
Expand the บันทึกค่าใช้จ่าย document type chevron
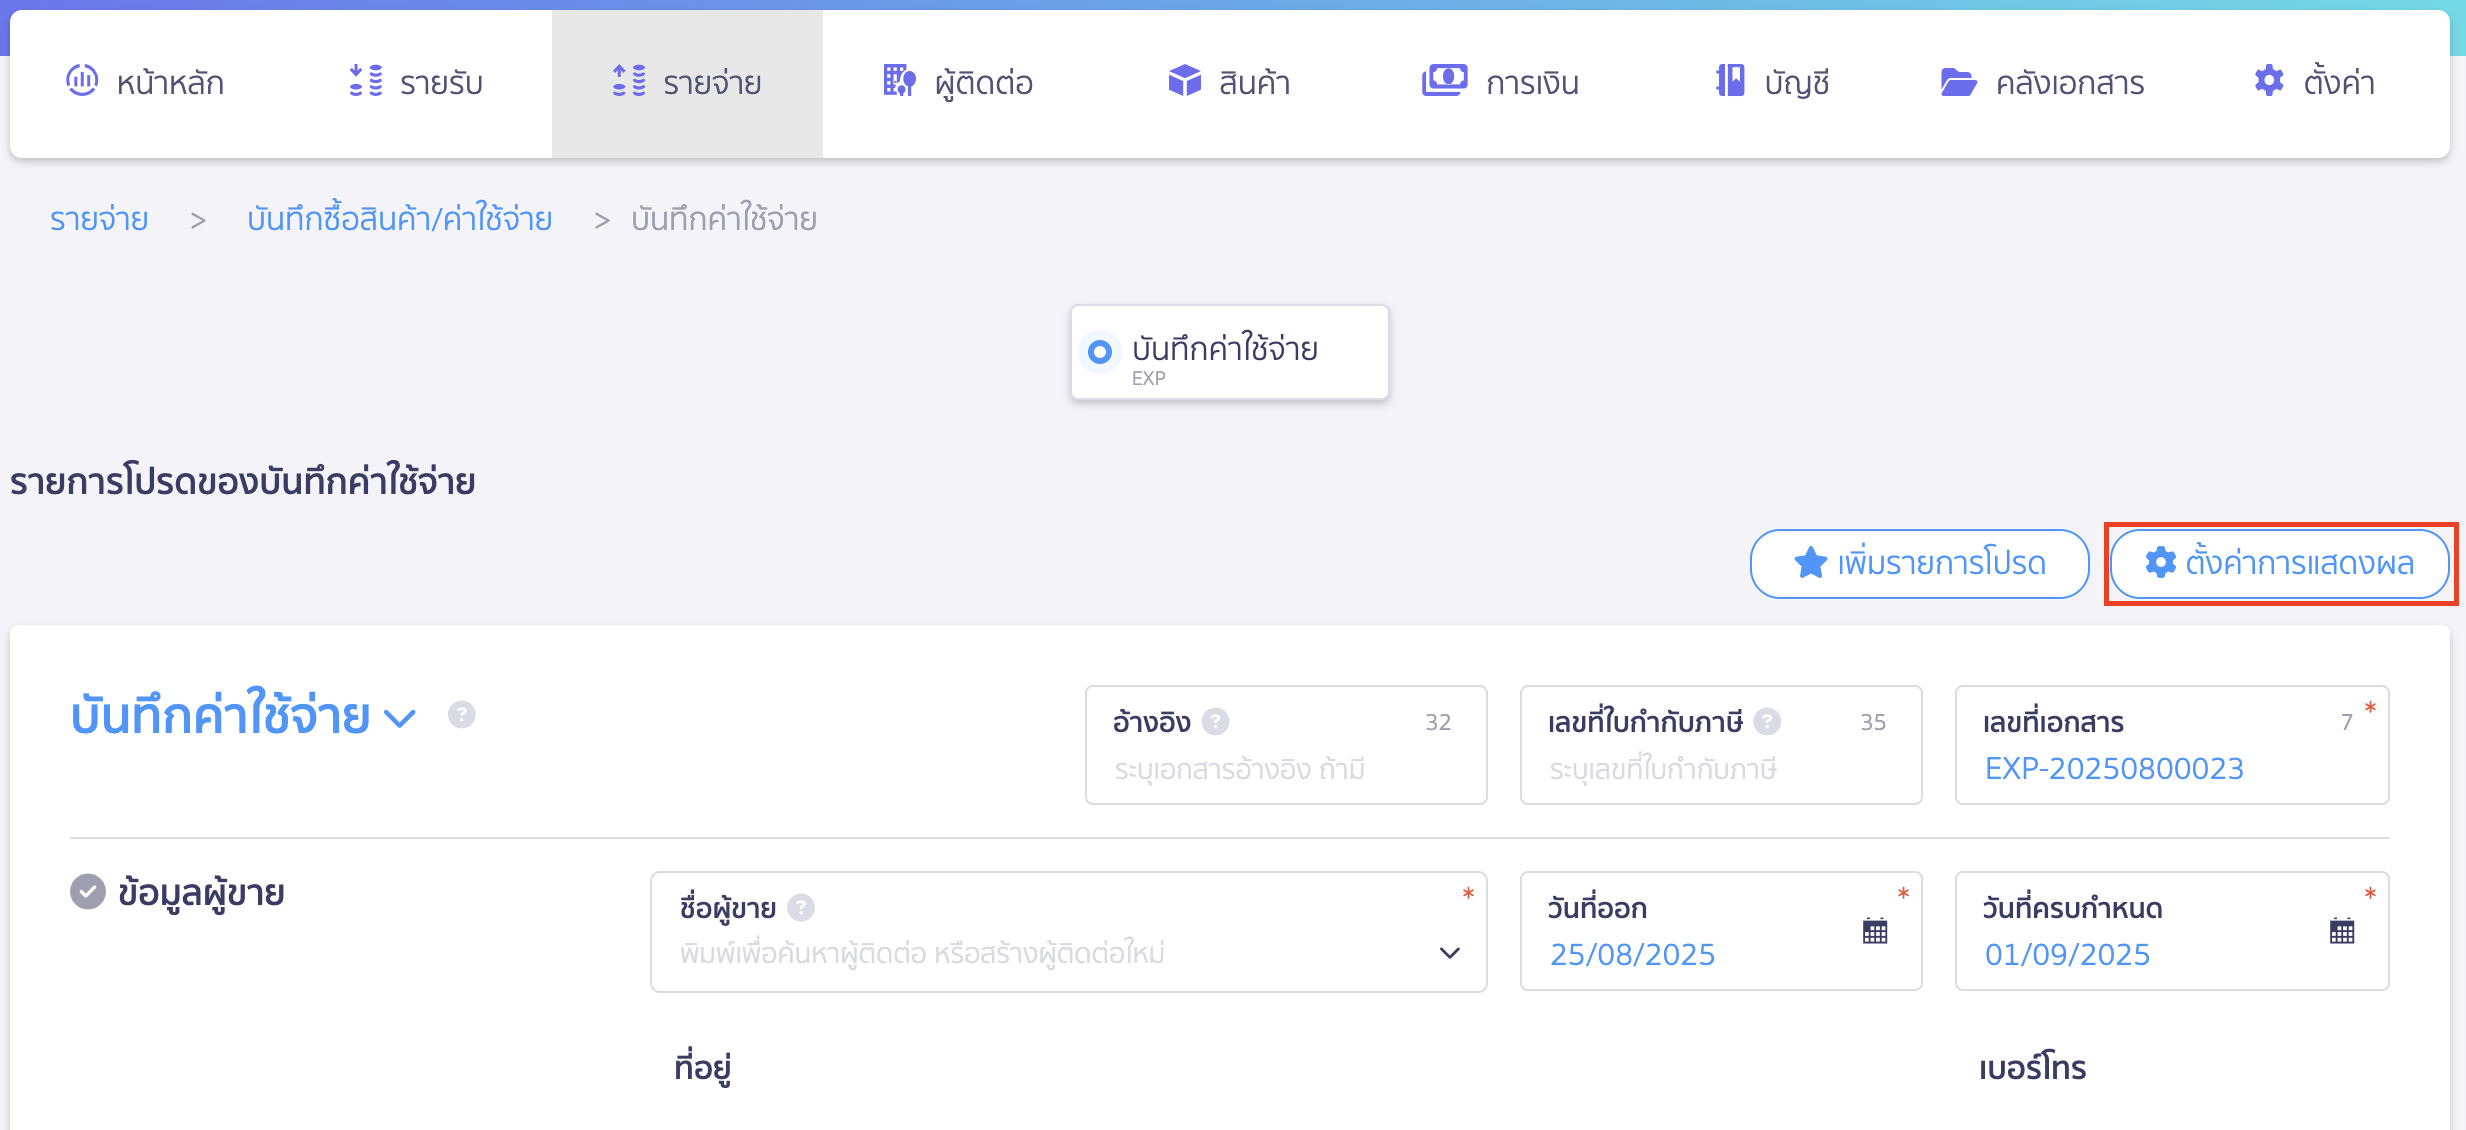[x=400, y=718]
